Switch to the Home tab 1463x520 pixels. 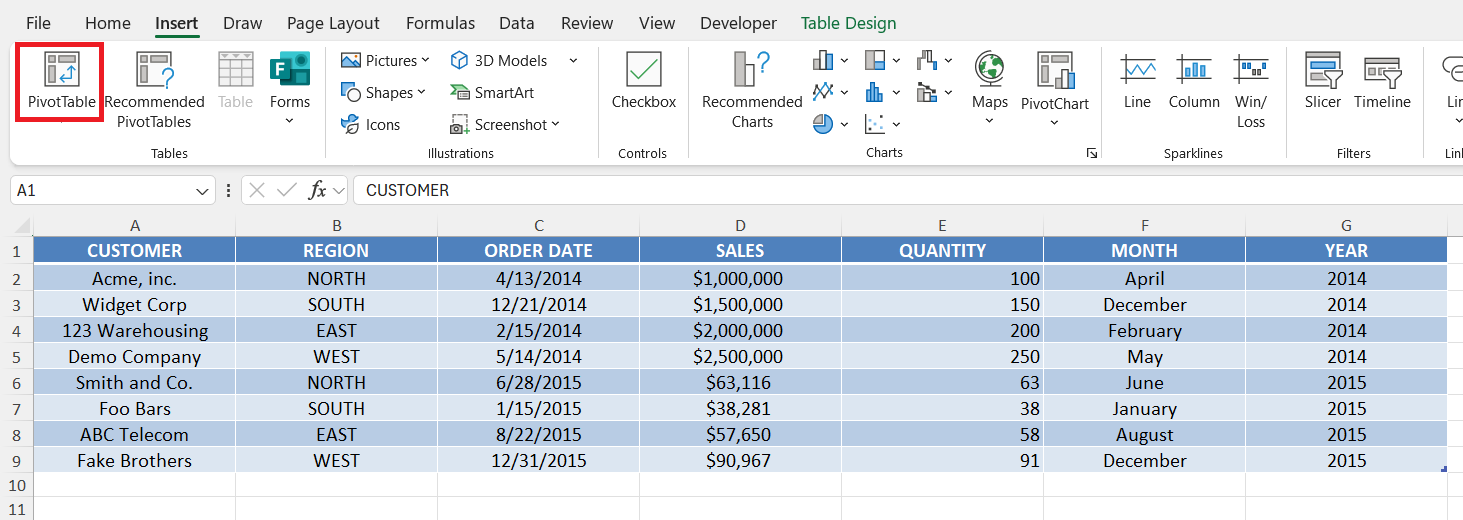pyautogui.click(x=108, y=23)
